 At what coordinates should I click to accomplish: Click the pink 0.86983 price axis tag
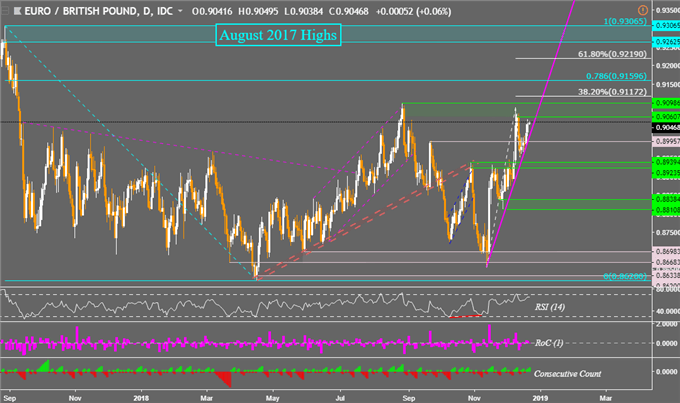pyautogui.click(x=666, y=252)
